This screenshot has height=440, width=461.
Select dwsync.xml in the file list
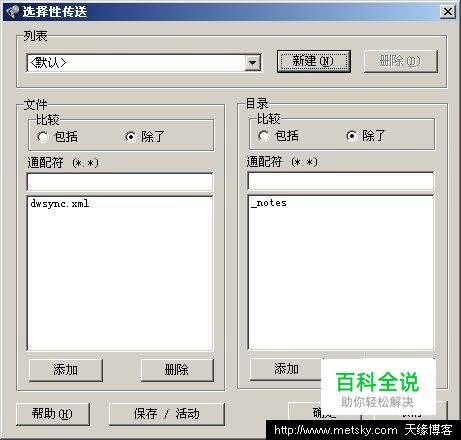point(60,204)
